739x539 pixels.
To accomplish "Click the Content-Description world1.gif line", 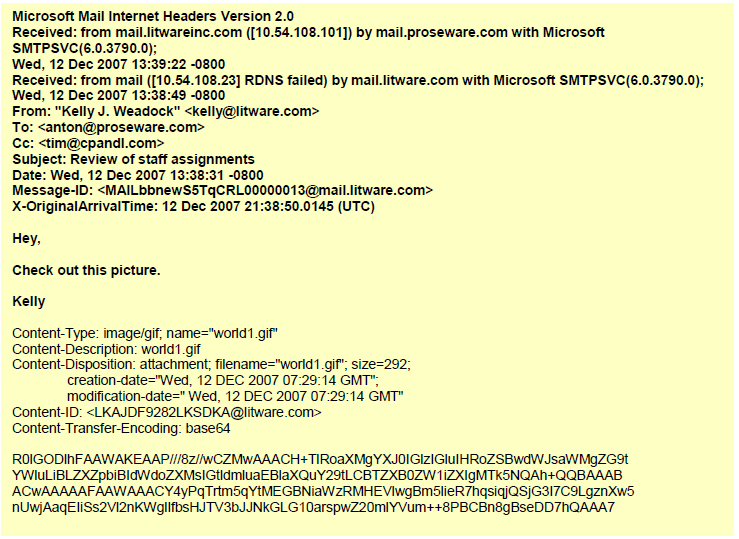I will coord(106,349).
